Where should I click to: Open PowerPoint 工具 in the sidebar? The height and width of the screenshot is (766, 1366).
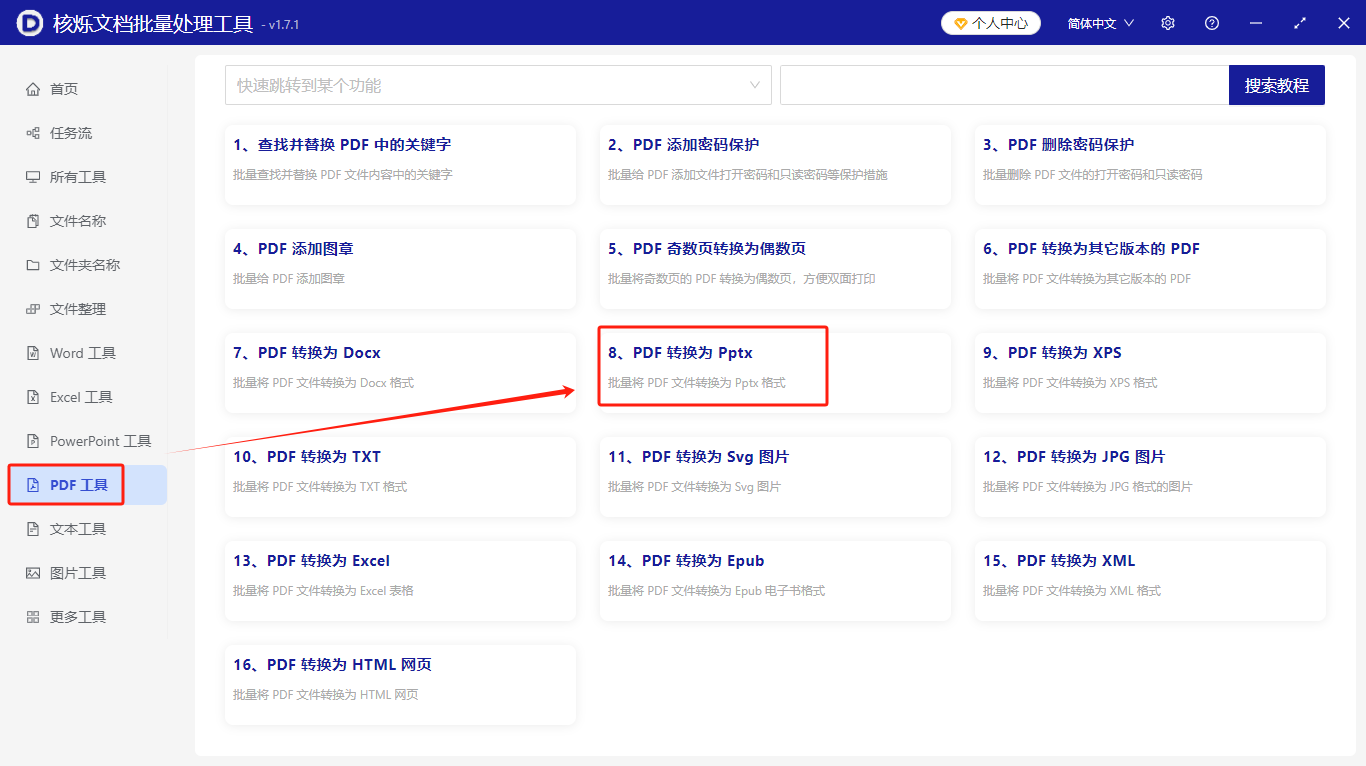click(x=84, y=441)
